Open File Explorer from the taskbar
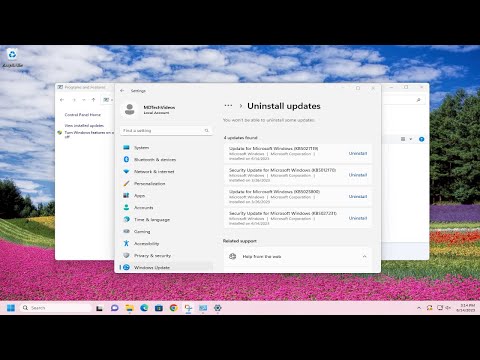 click(129, 308)
